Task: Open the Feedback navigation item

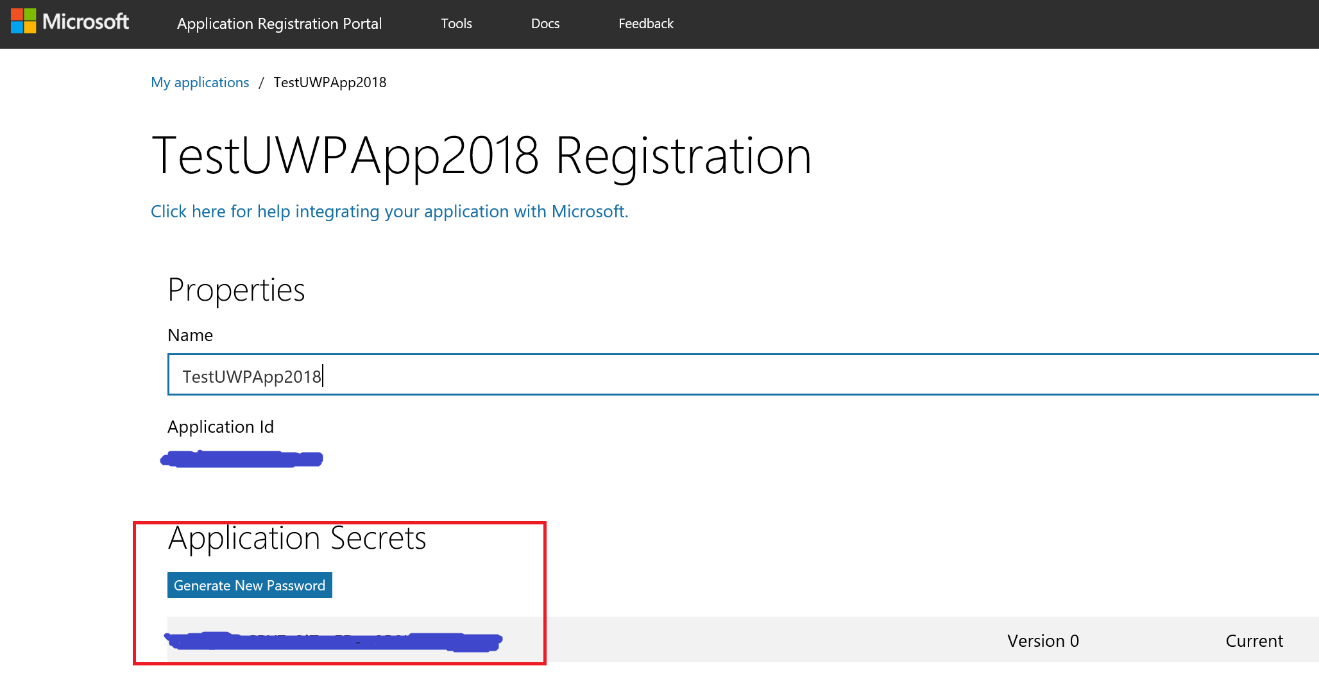Action: pyautogui.click(x=646, y=23)
